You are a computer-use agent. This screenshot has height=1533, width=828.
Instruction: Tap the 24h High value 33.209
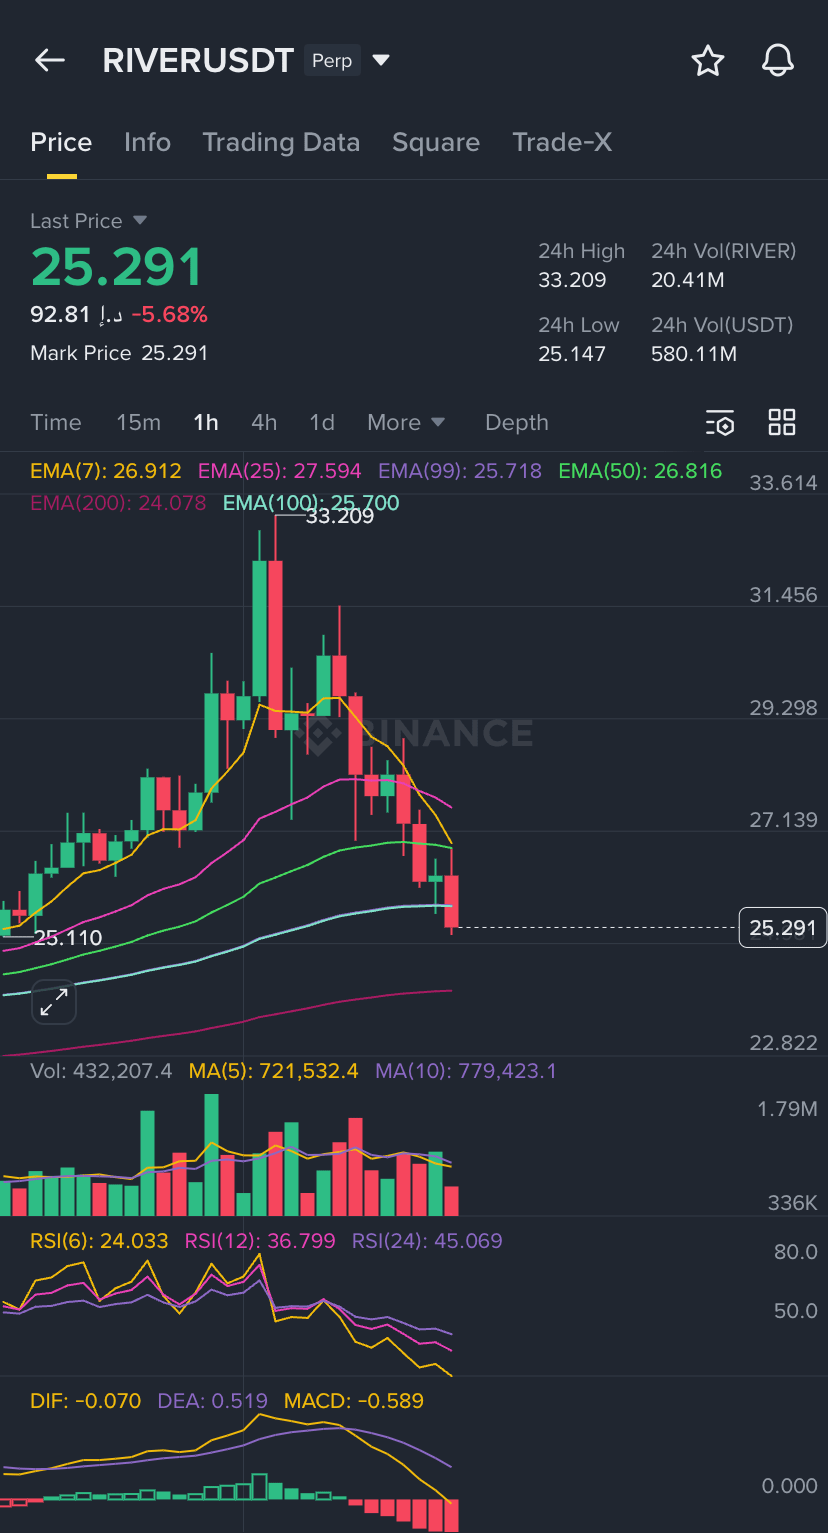click(x=572, y=280)
